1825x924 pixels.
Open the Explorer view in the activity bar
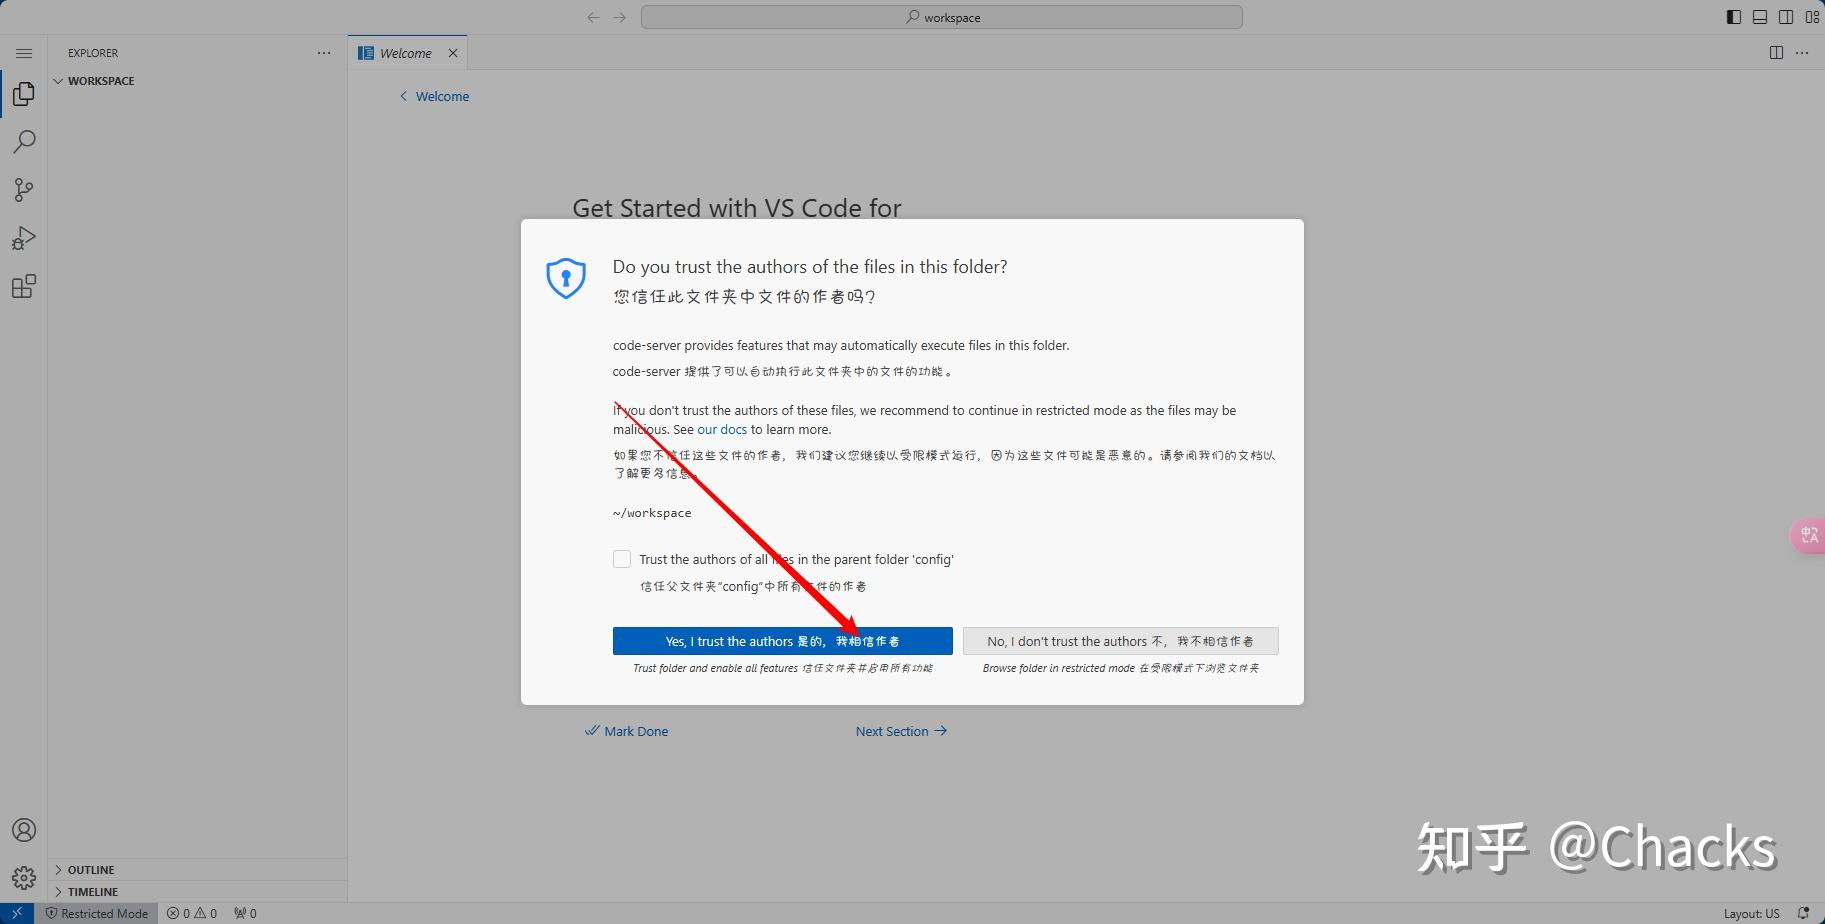click(24, 94)
